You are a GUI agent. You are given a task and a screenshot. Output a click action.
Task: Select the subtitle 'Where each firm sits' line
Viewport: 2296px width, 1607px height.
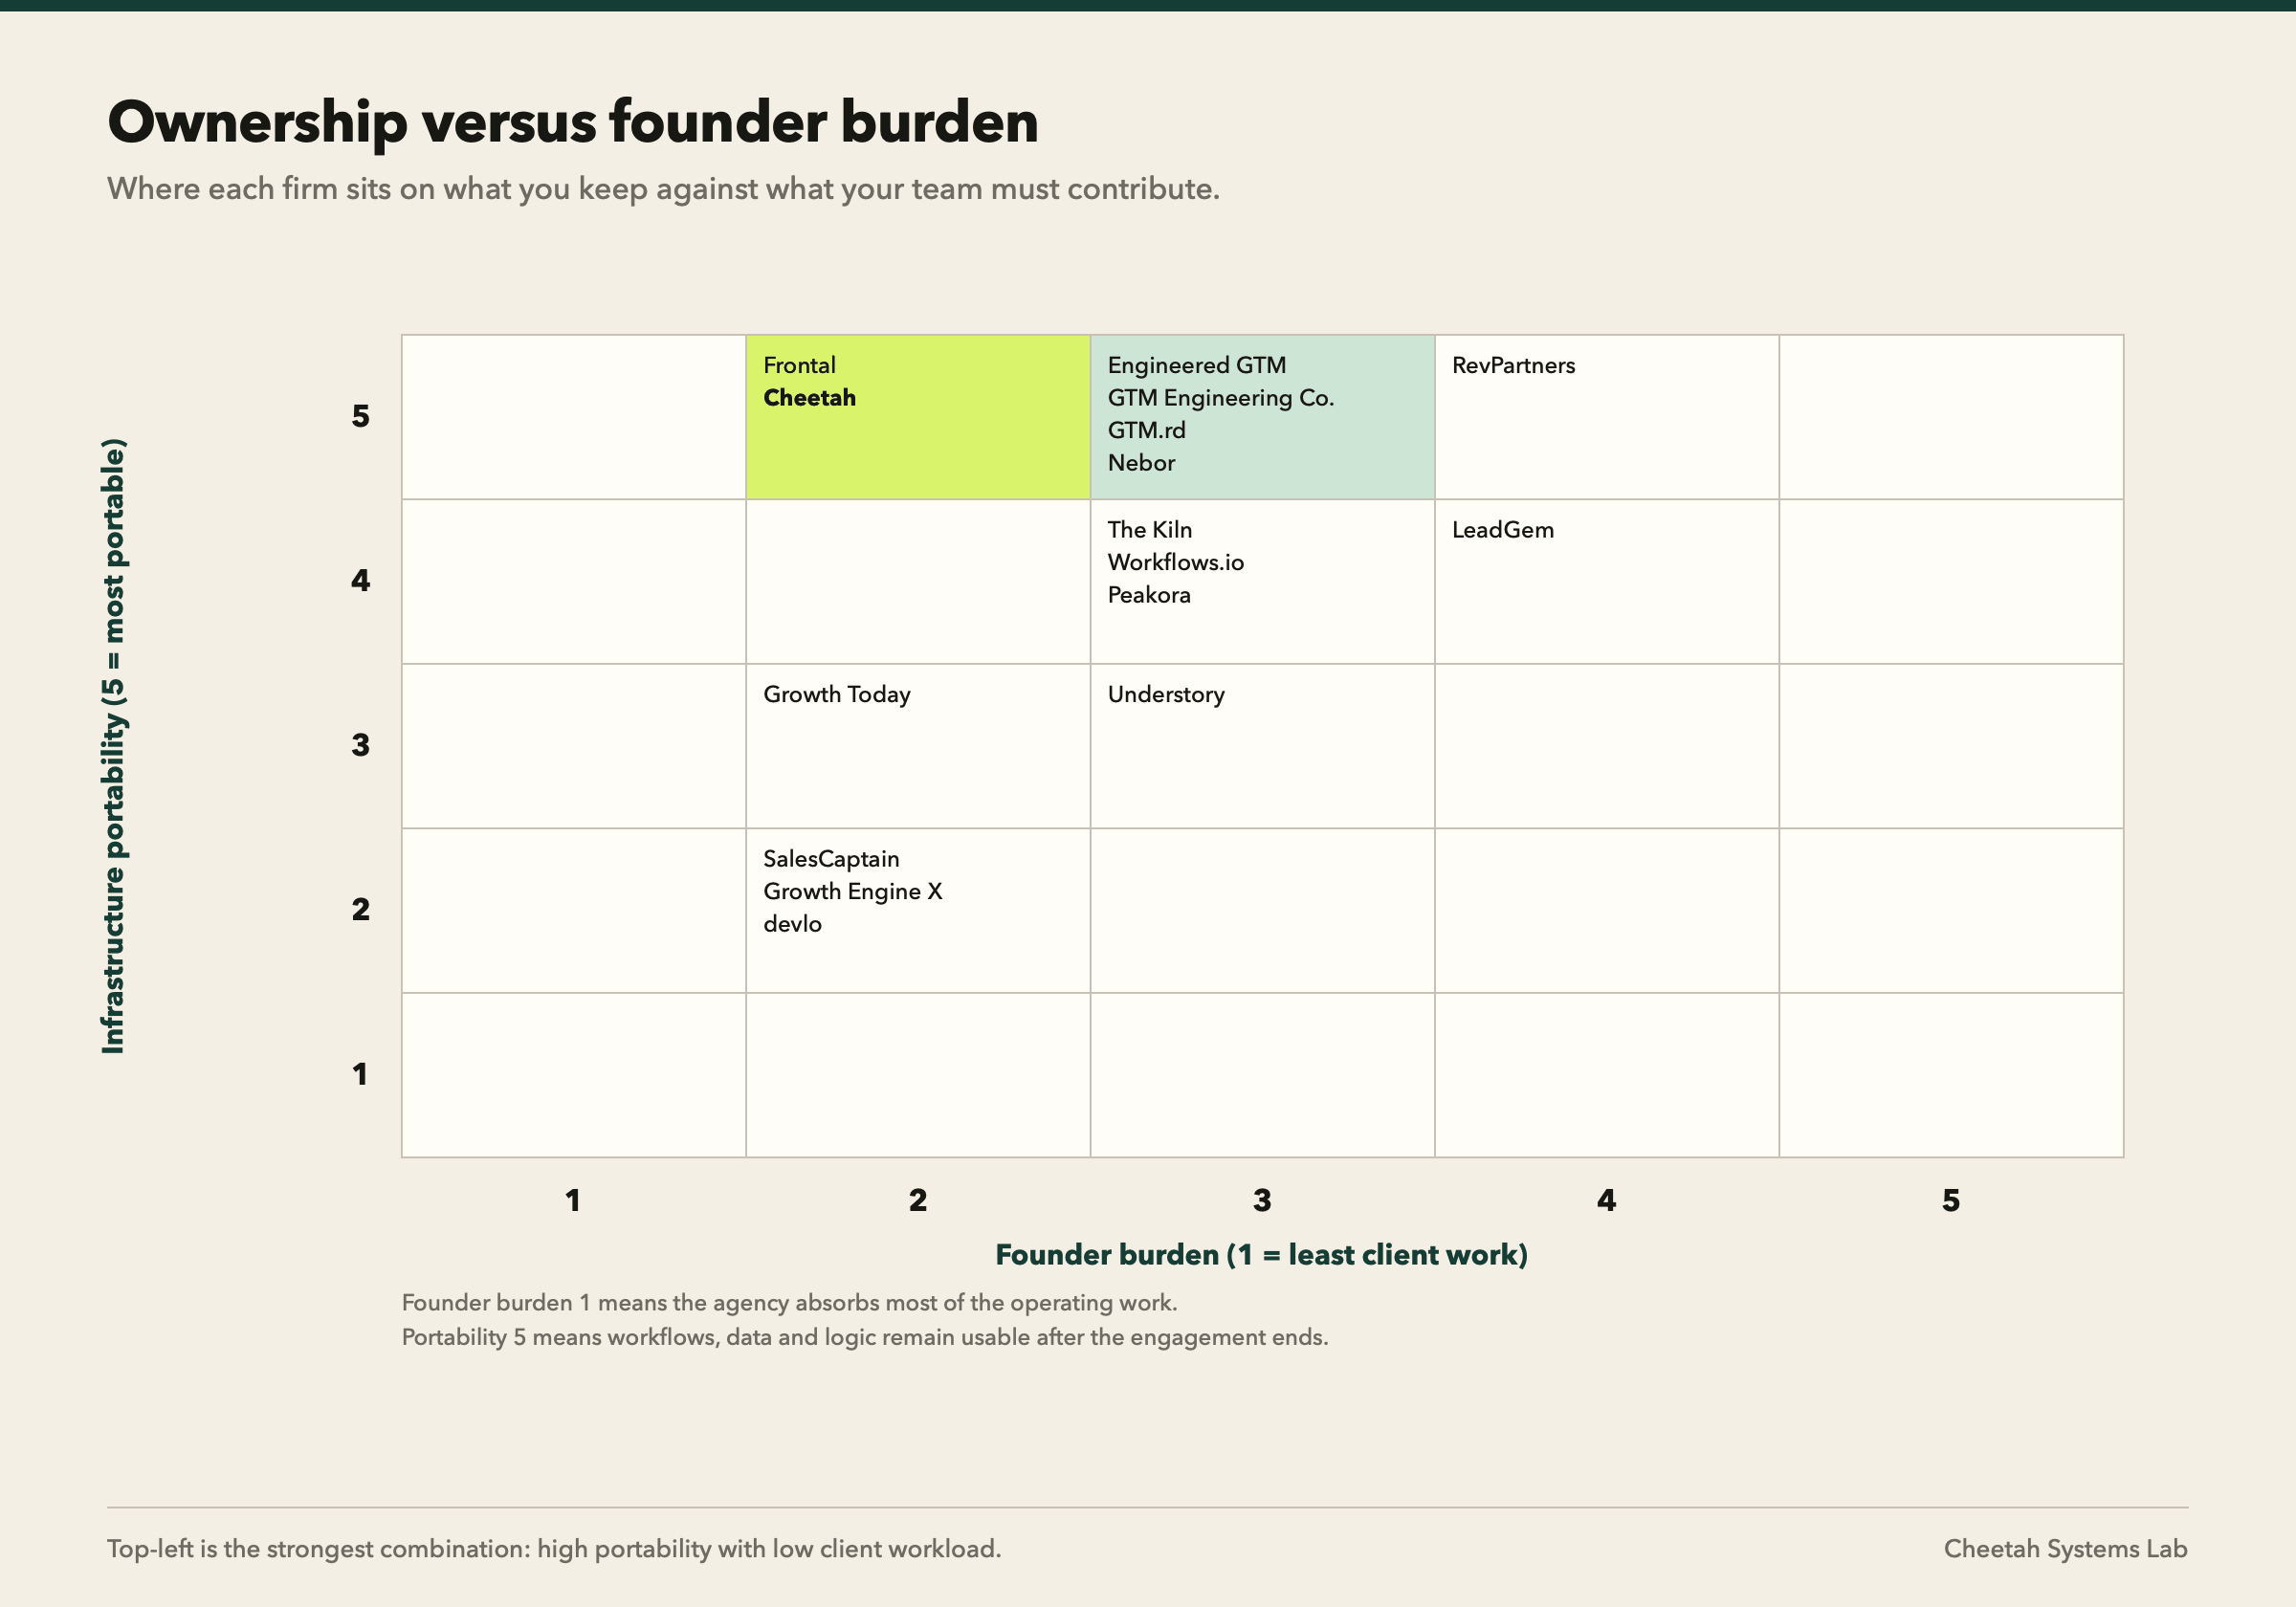(x=663, y=189)
